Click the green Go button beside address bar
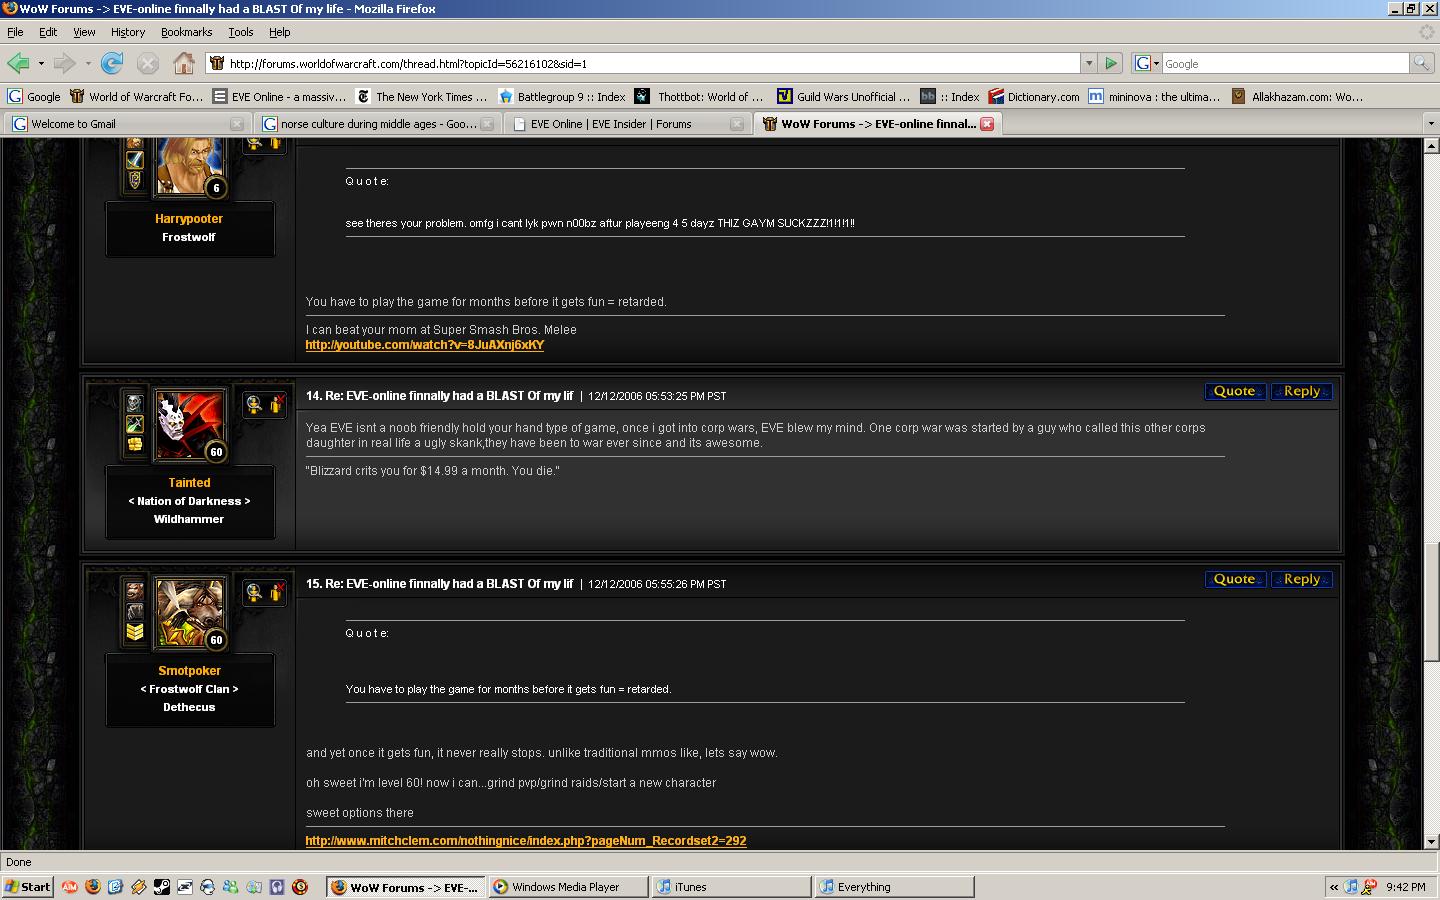1440x900 pixels. (x=1111, y=63)
